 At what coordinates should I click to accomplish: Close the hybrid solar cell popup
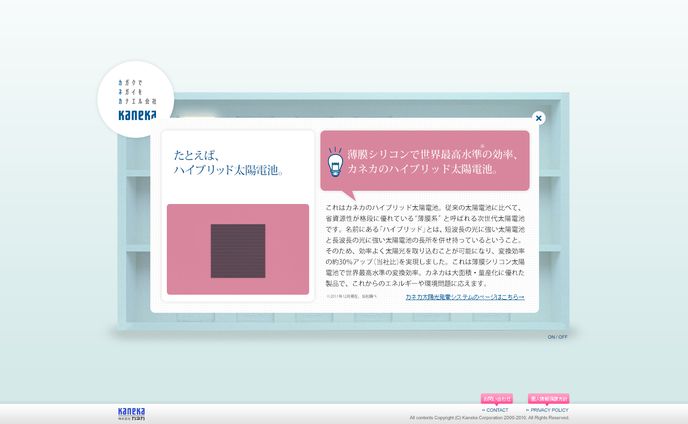coord(538,118)
